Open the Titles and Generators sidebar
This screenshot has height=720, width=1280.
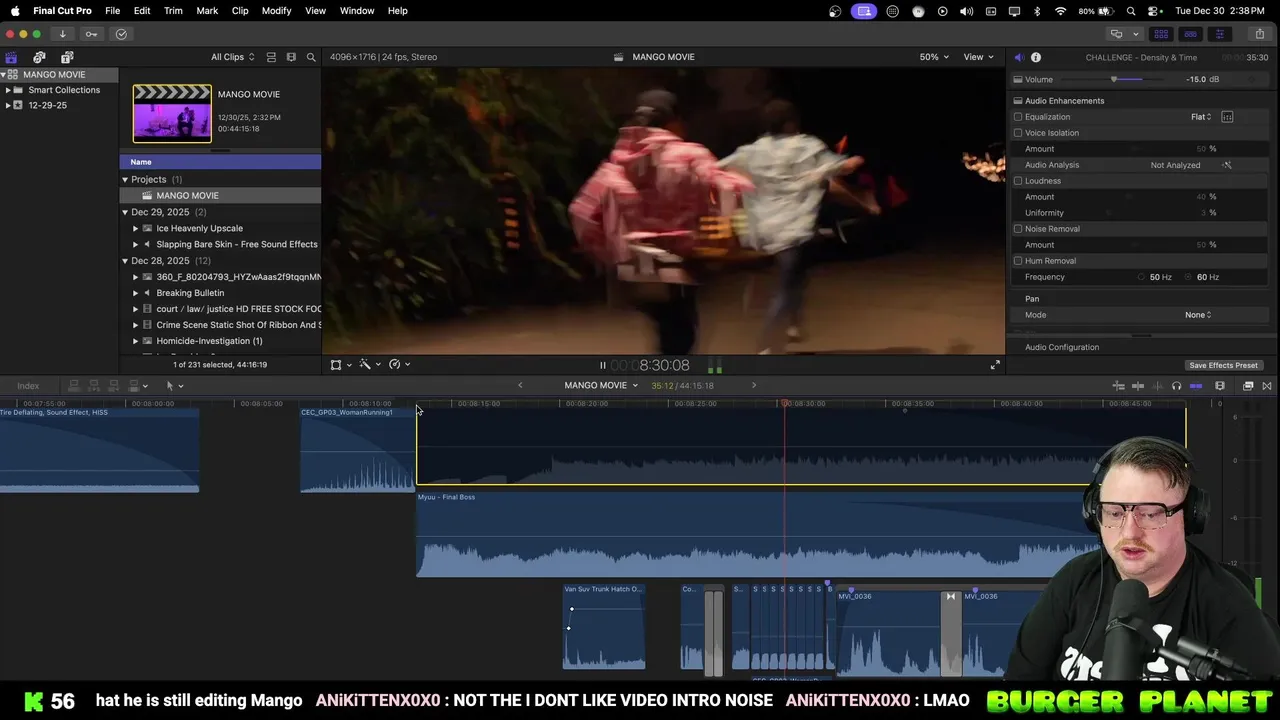pyautogui.click(x=67, y=57)
